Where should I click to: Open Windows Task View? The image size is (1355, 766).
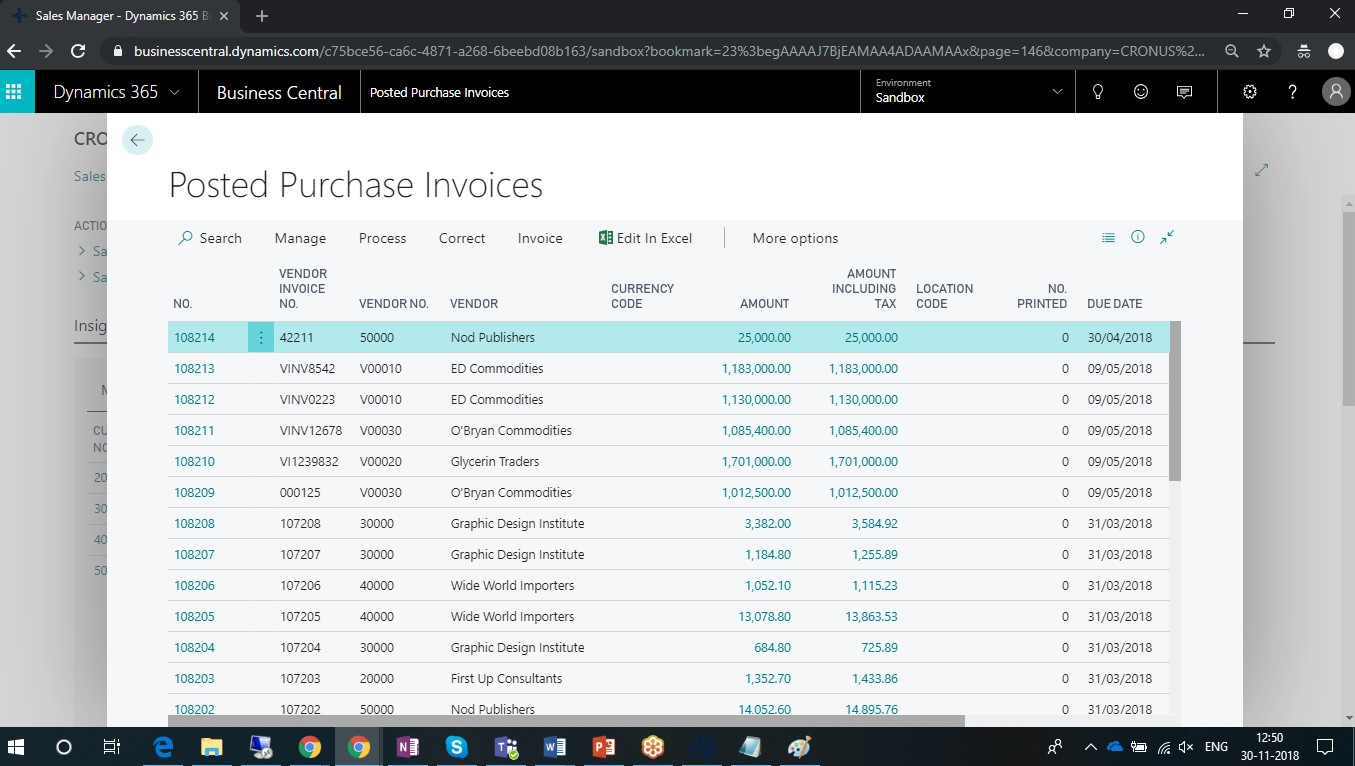pyautogui.click(x=112, y=747)
